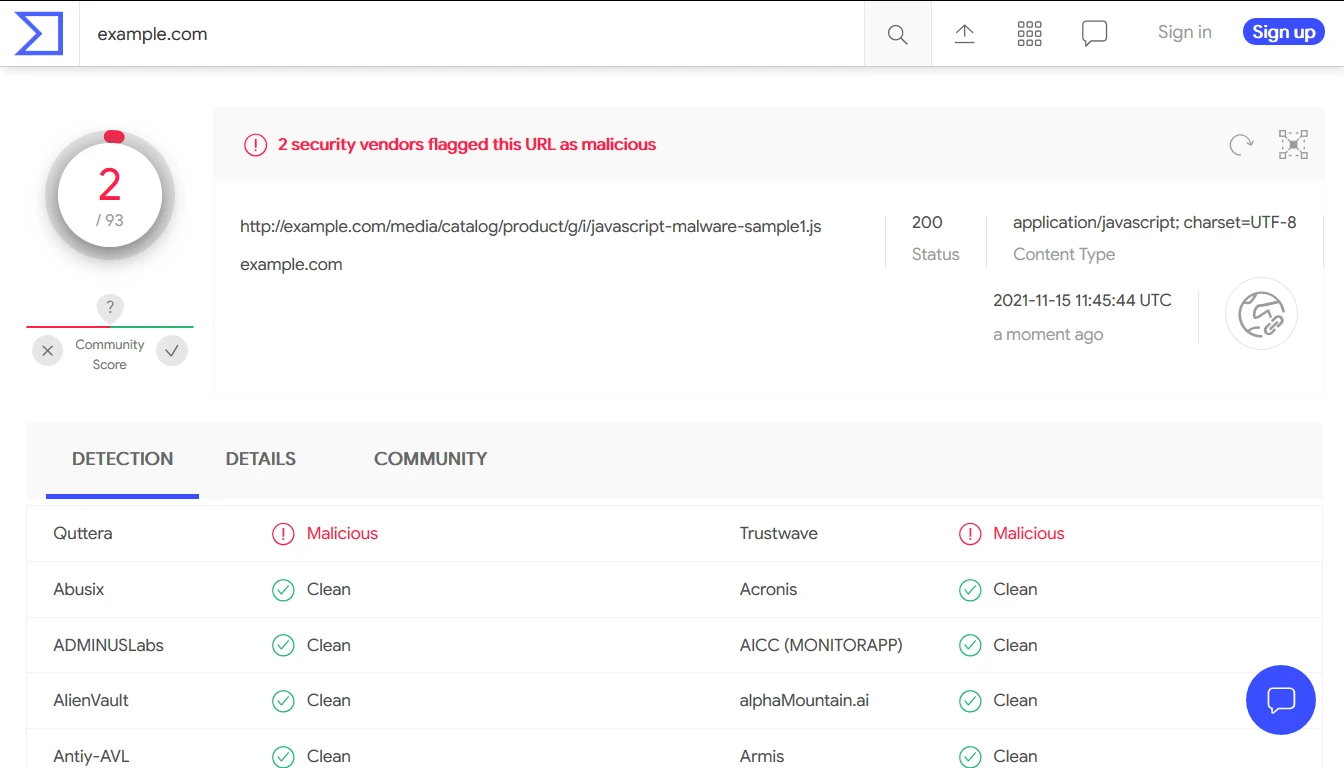Open the floating chat bubble button

click(1280, 700)
